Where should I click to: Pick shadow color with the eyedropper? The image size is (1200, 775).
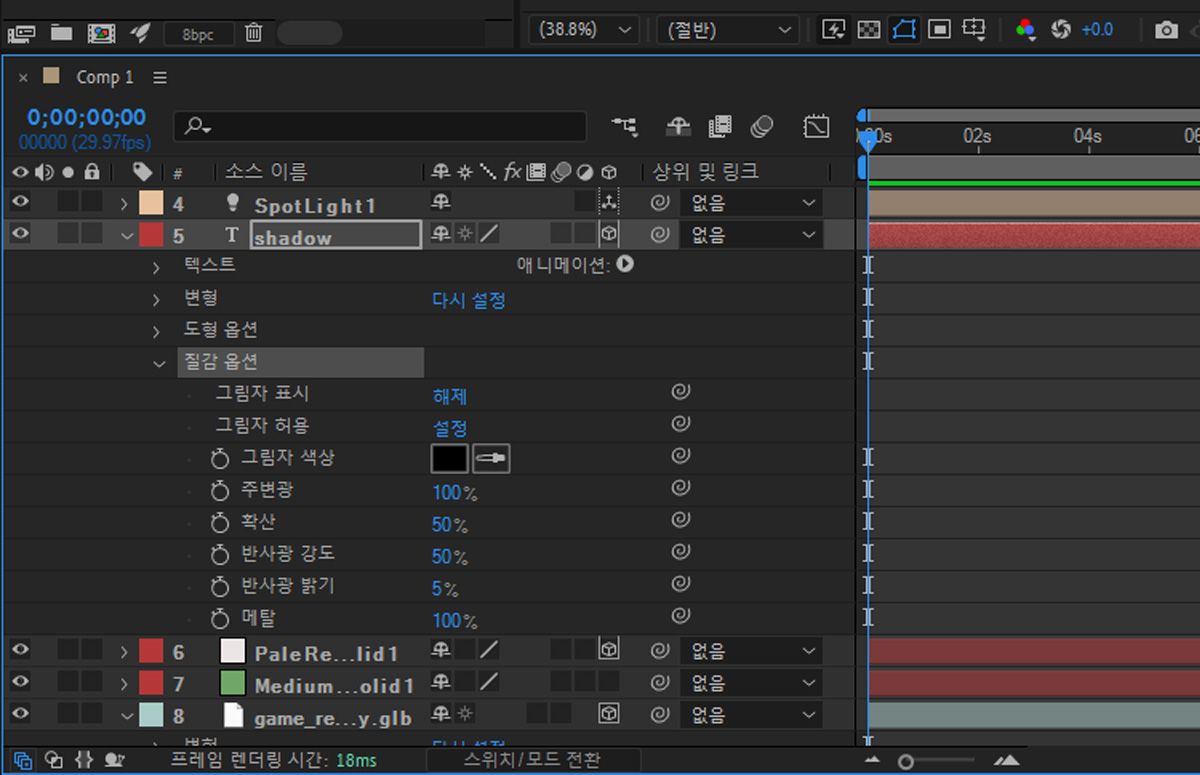(492, 459)
